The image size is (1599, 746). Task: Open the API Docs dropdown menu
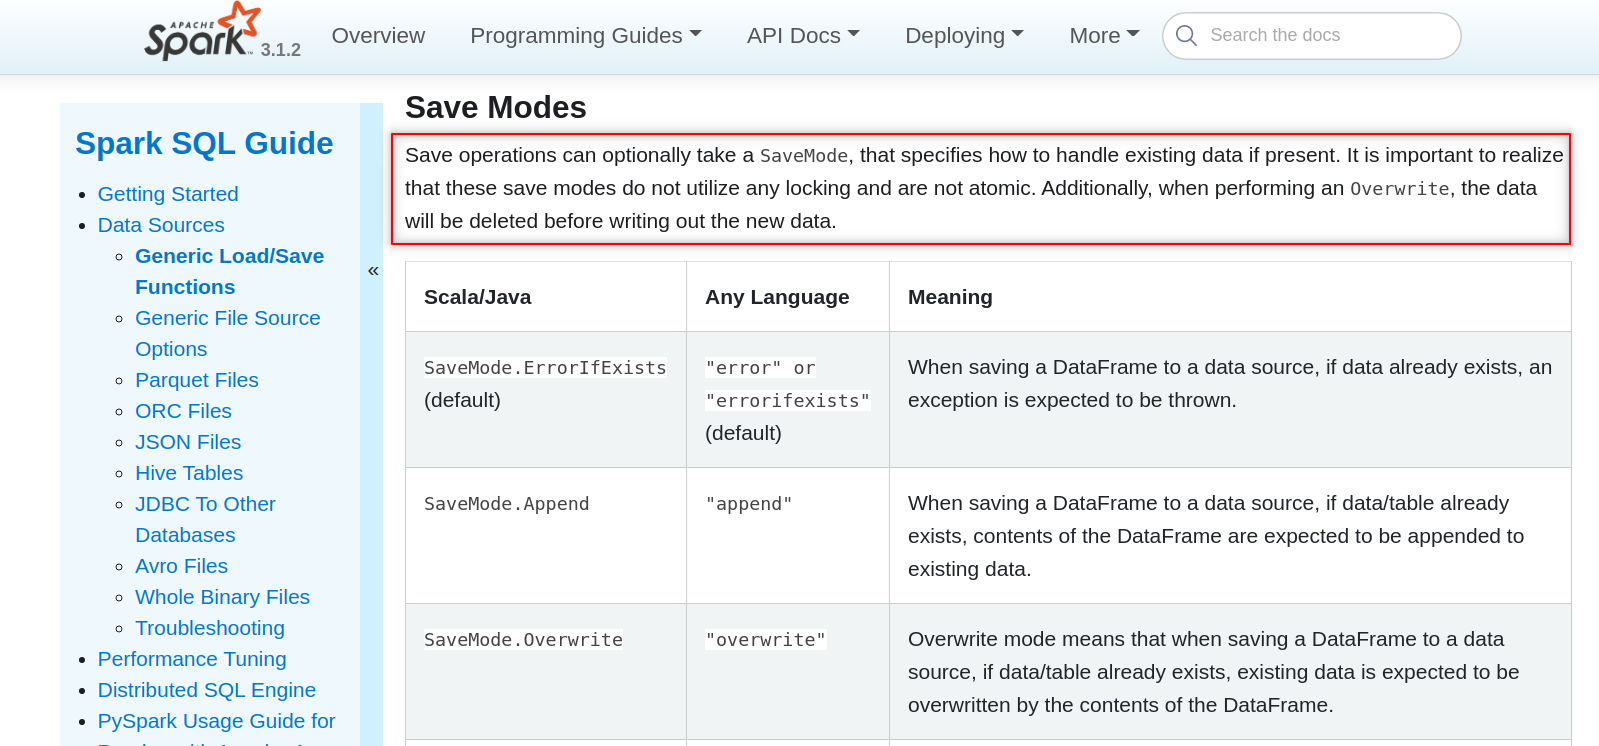click(802, 36)
